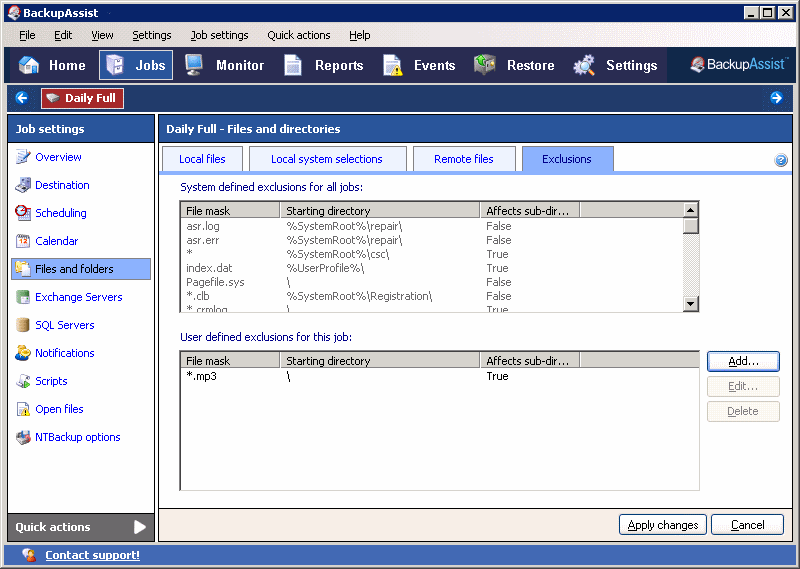The image size is (800, 569).
Task: Open the Settings gear icon in toolbar
Action: point(584,65)
